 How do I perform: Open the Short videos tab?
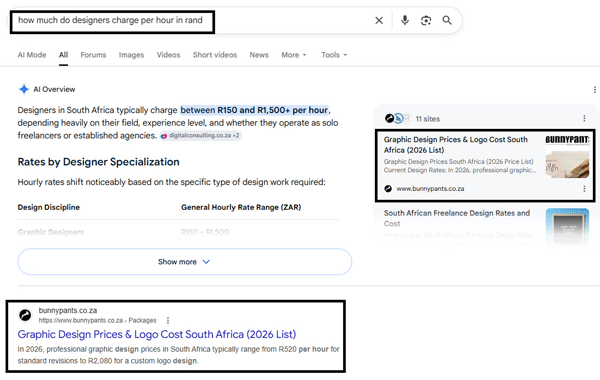point(215,55)
